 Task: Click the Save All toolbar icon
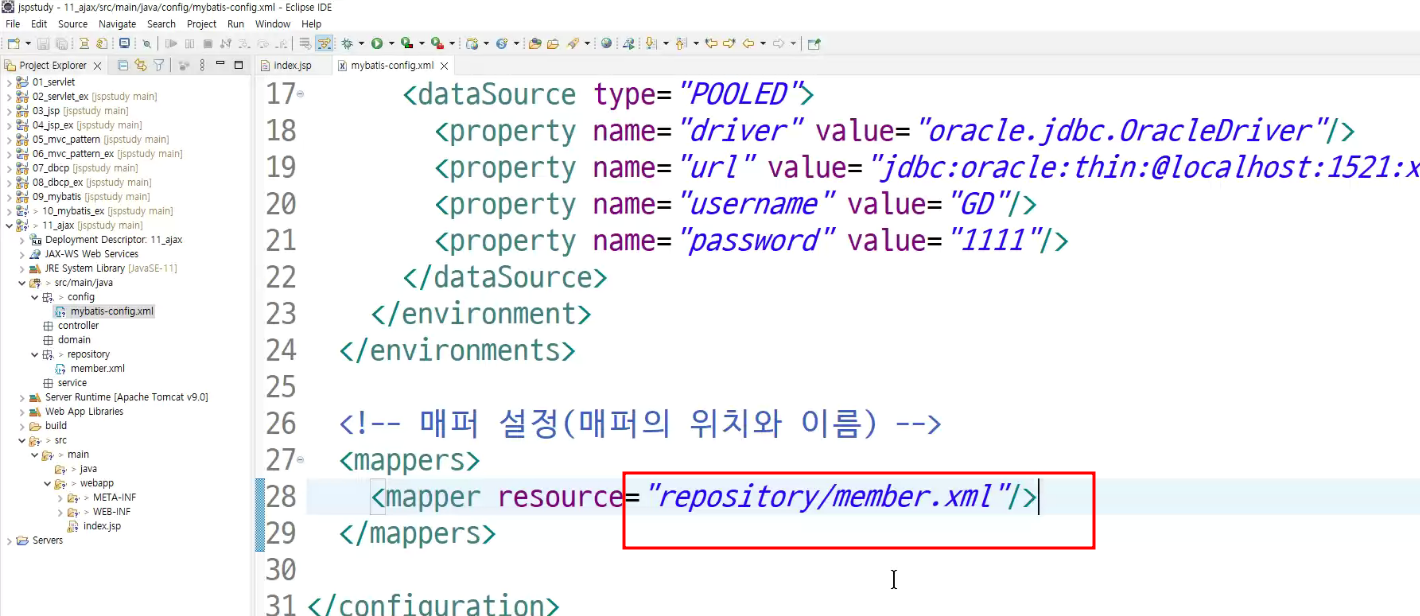click(61, 44)
